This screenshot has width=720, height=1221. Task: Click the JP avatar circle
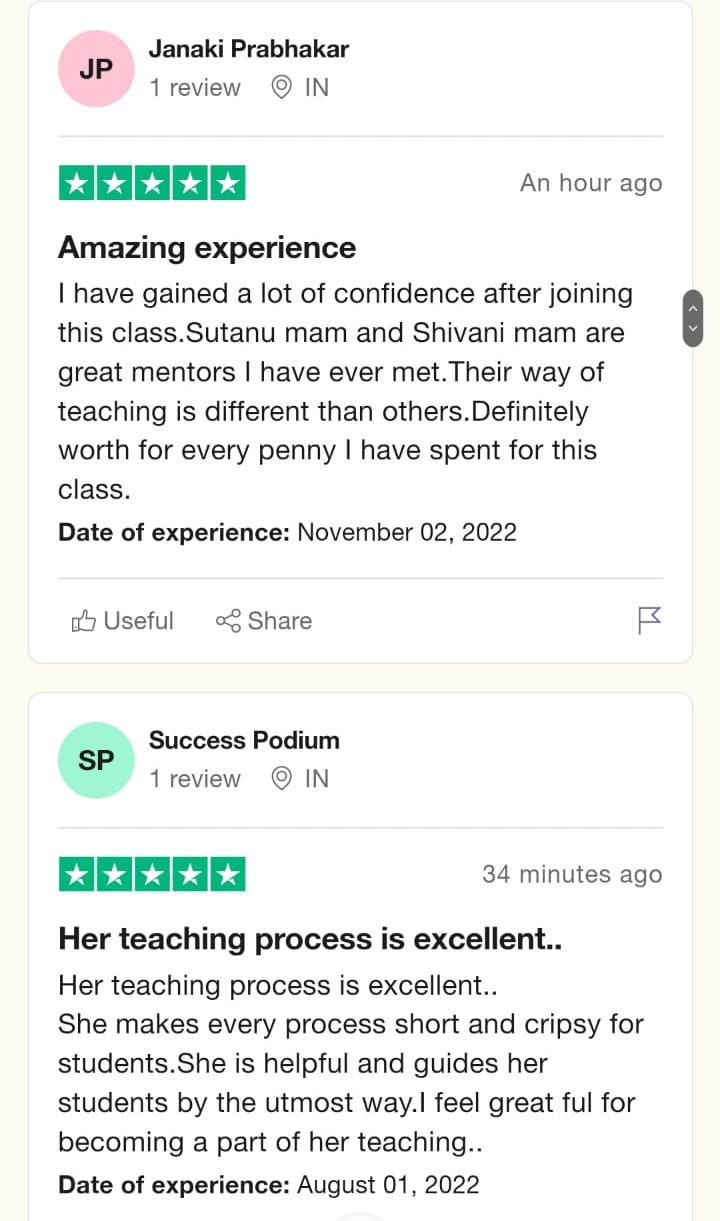click(x=96, y=69)
